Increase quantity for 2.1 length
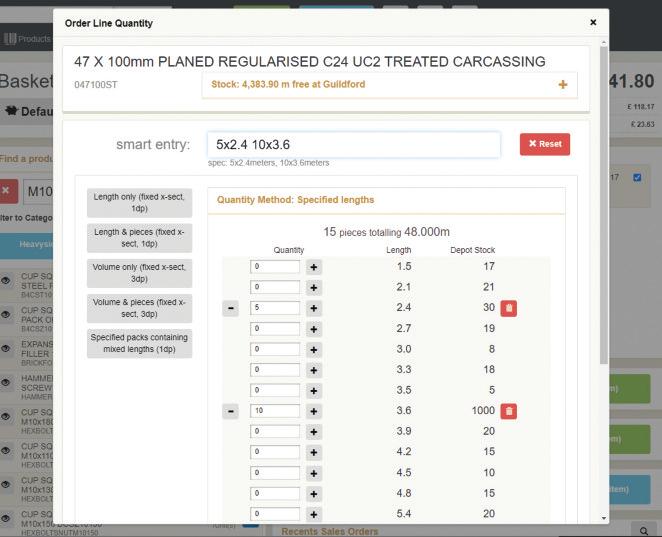The width and height of the screenshot is (662, 537). [314, 287]
